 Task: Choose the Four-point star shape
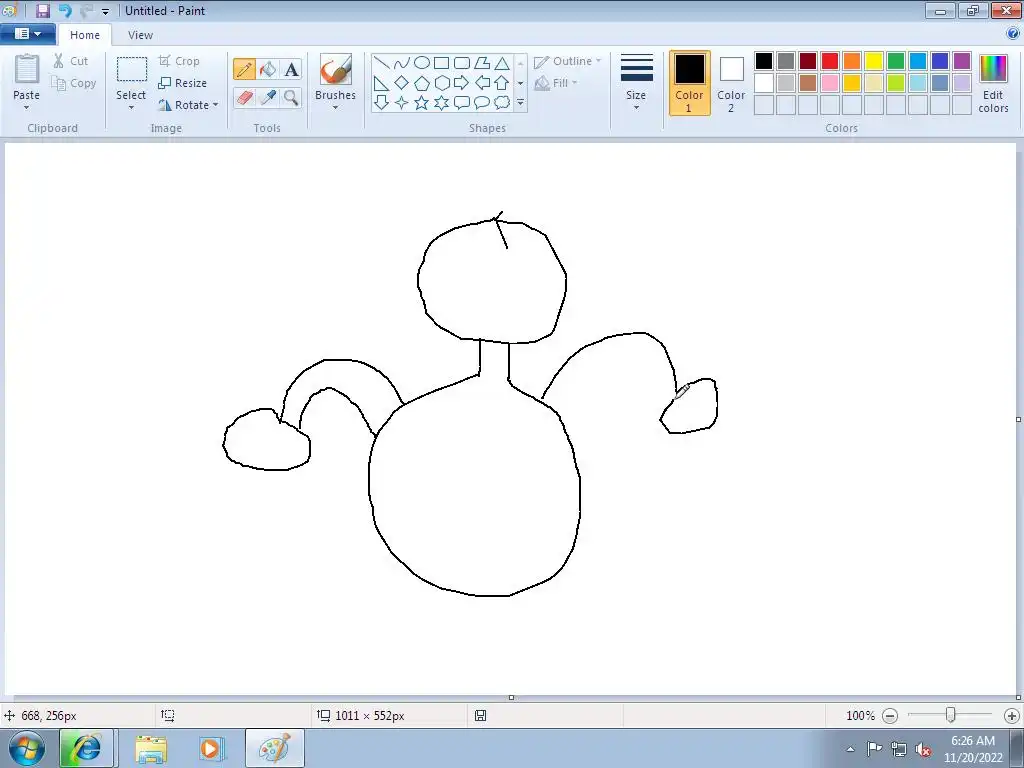(x=402, y=103)
